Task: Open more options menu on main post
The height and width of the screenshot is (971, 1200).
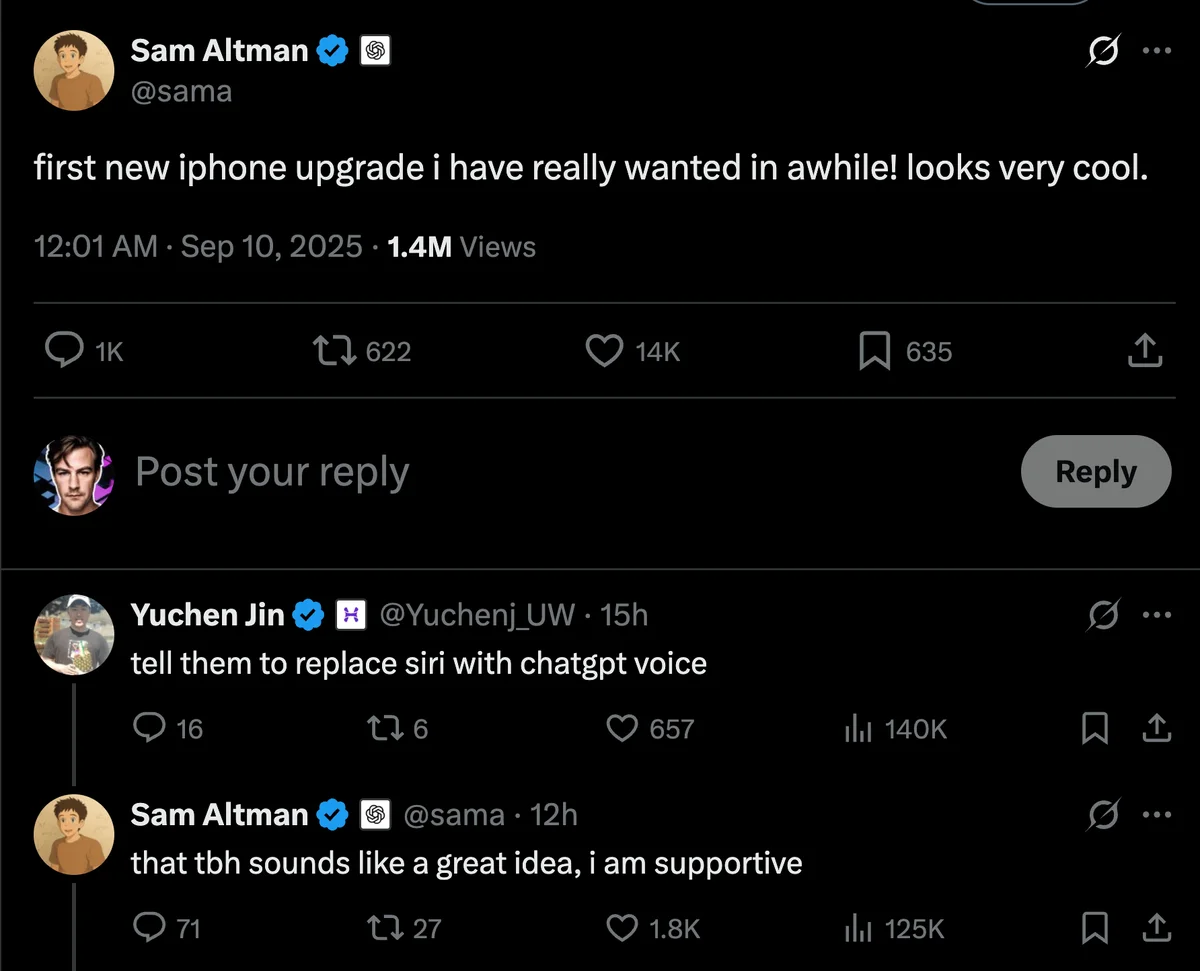Action: [1156, 51]
